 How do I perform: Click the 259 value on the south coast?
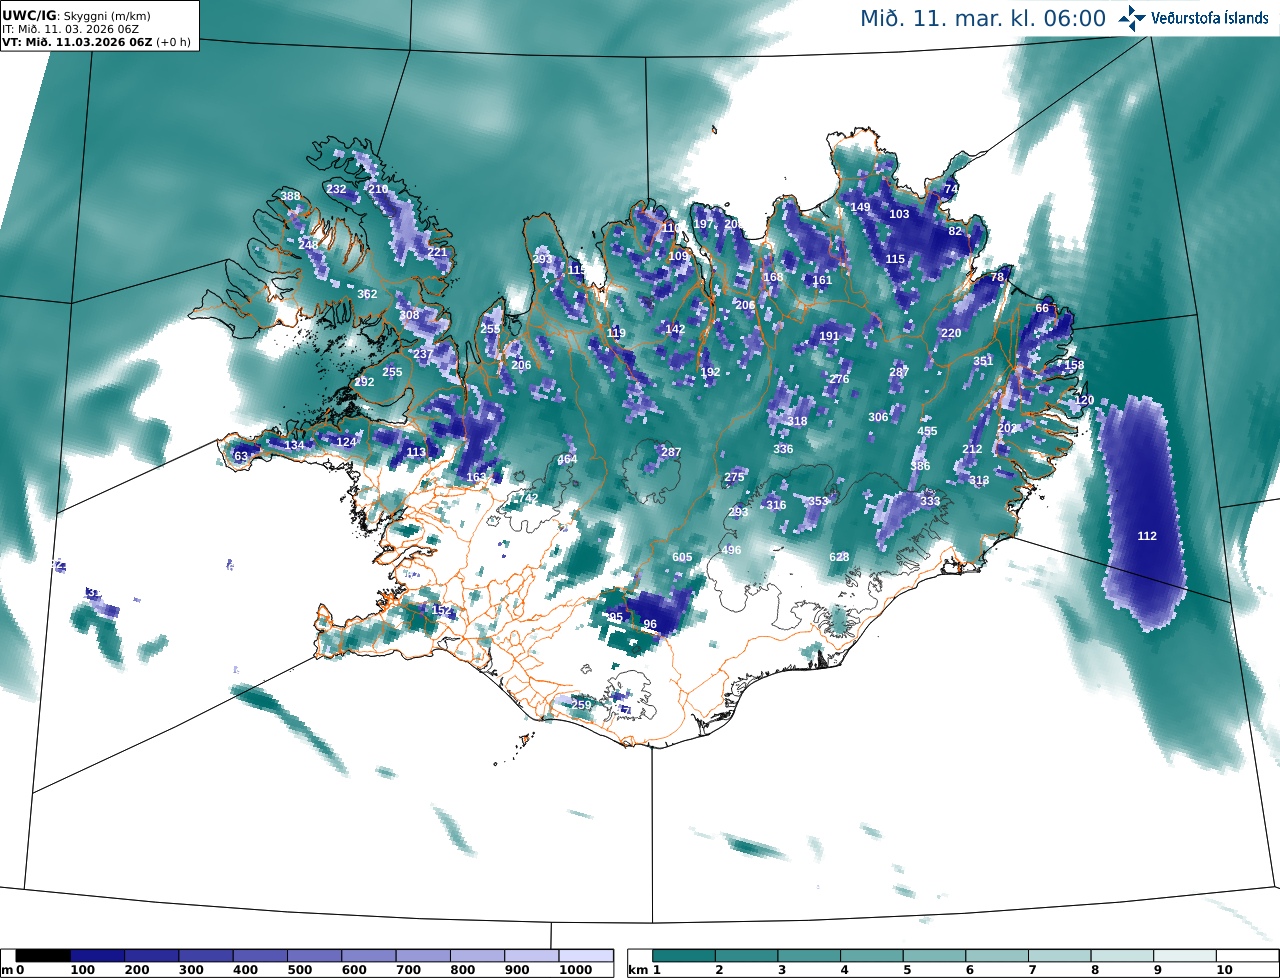click(581, 705)
